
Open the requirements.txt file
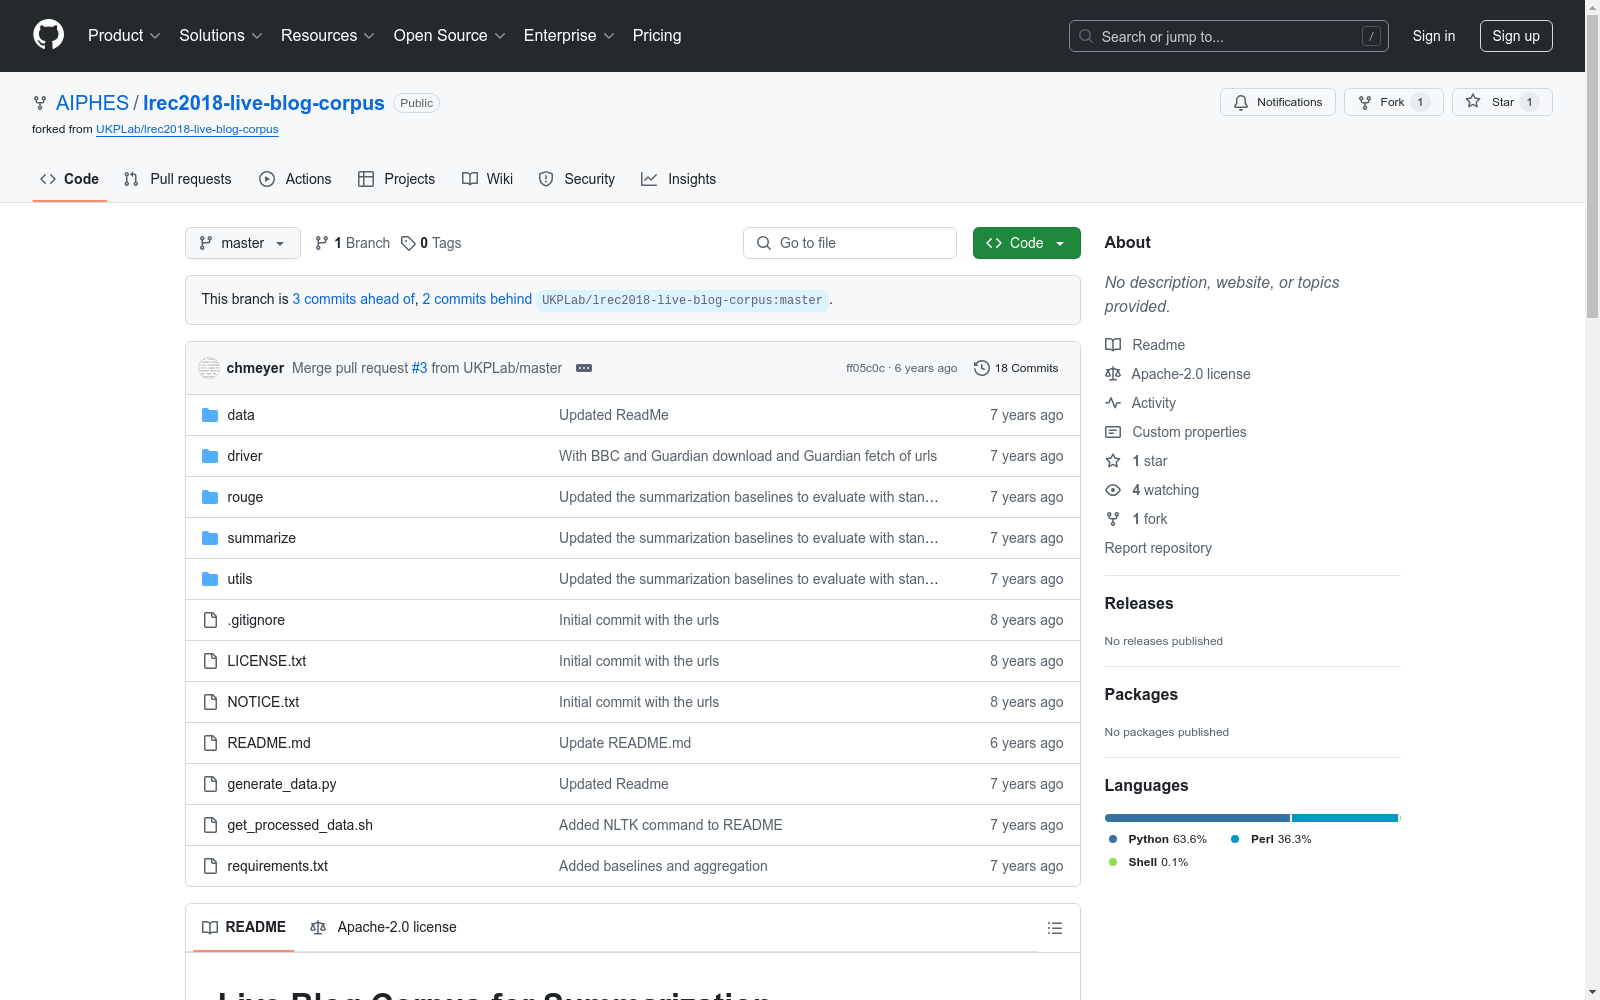278,866
